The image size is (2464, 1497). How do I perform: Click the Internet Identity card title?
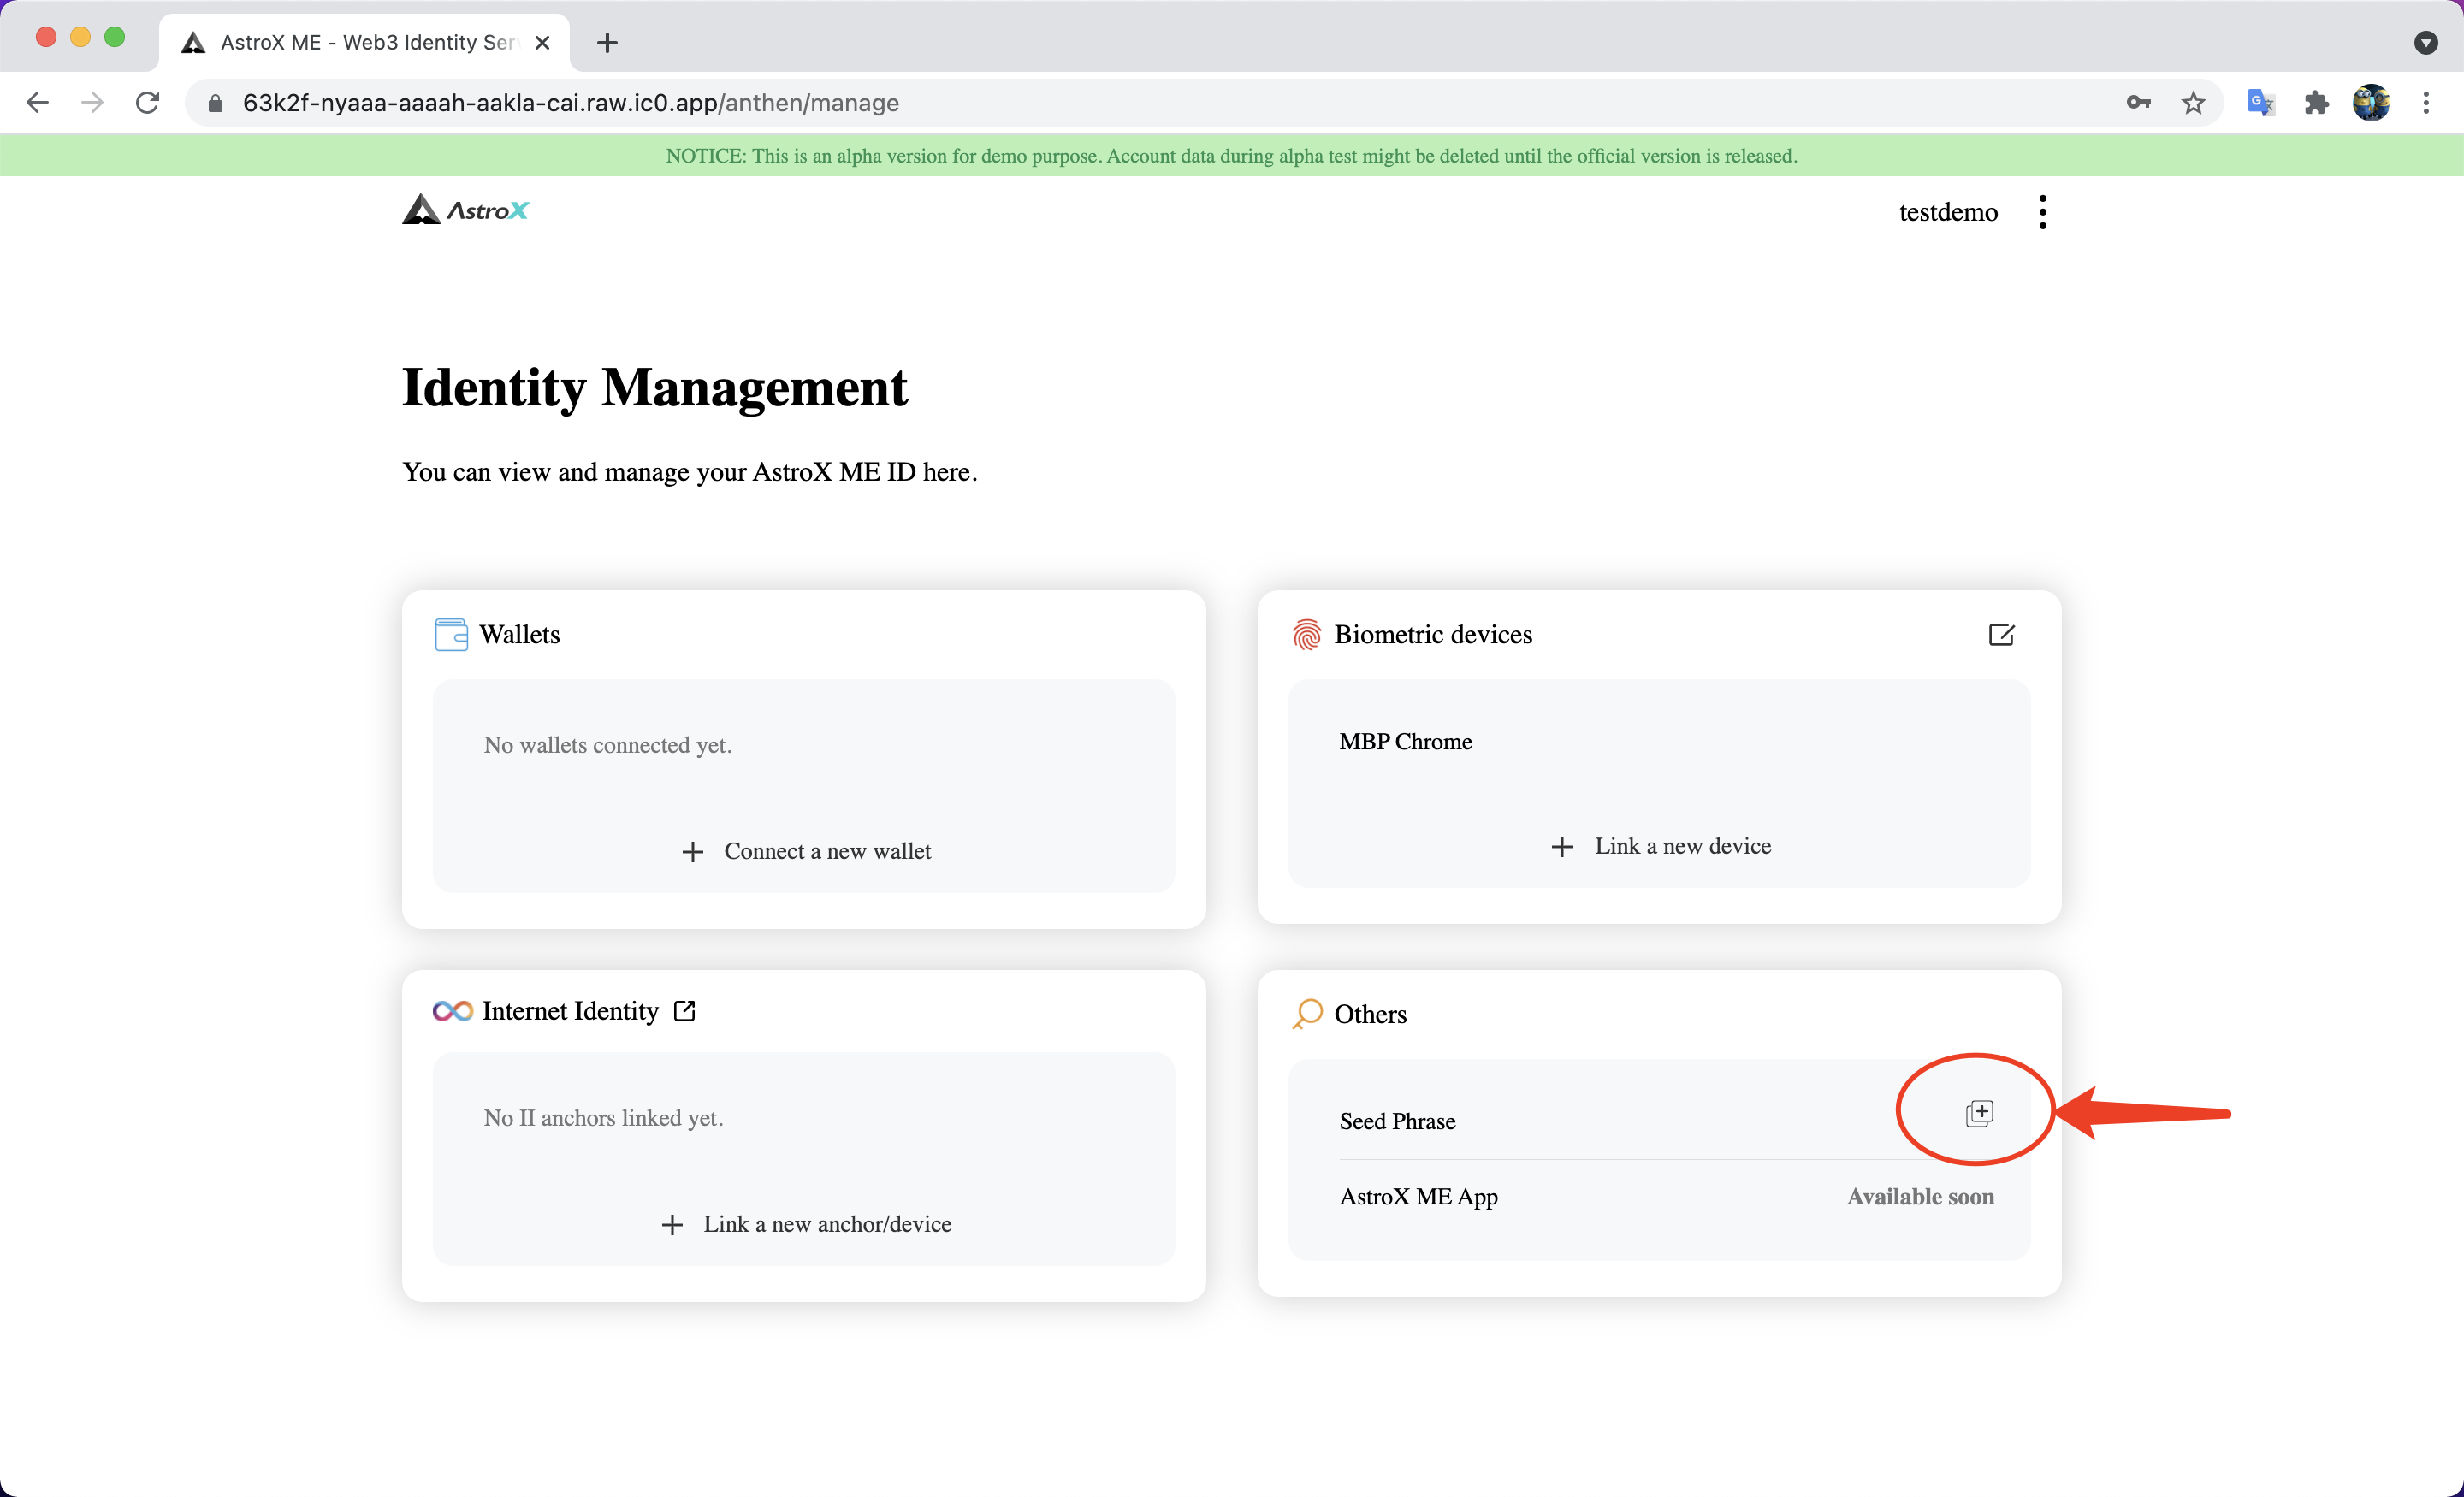tap(570, 1011)
